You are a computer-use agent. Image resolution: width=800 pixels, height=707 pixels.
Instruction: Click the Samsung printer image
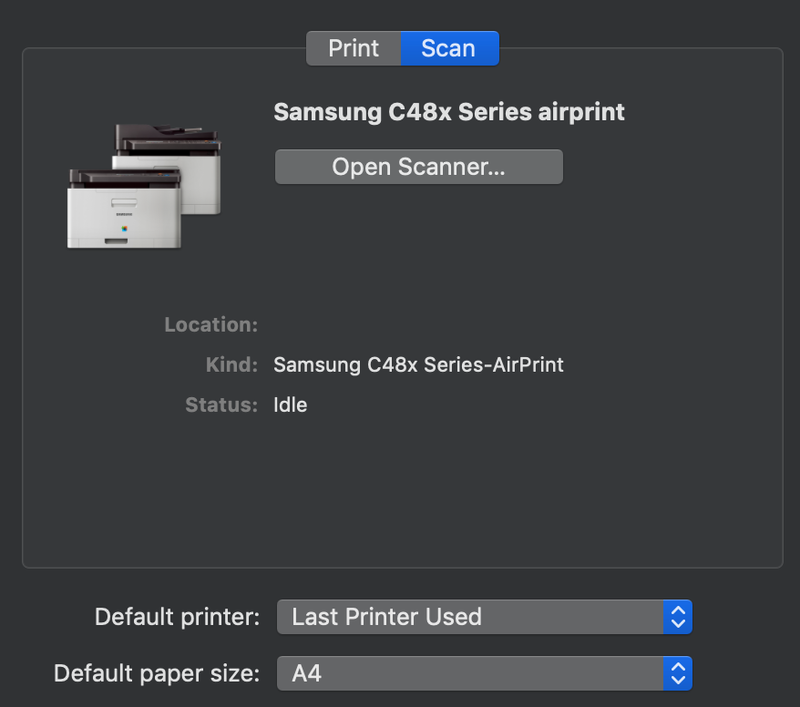pyautogui.click(x=144, y=186)
